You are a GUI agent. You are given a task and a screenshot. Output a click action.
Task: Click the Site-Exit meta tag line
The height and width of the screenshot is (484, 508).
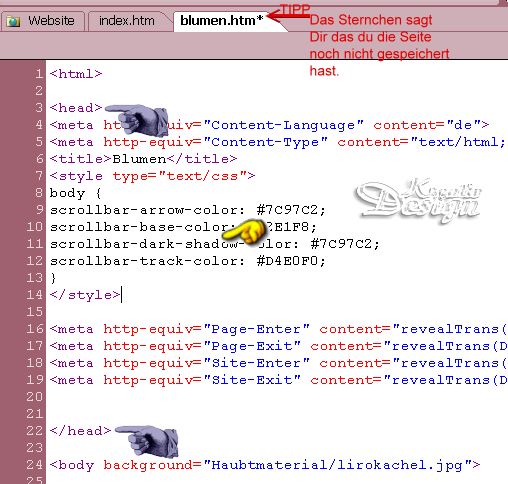tap(278, 380)
